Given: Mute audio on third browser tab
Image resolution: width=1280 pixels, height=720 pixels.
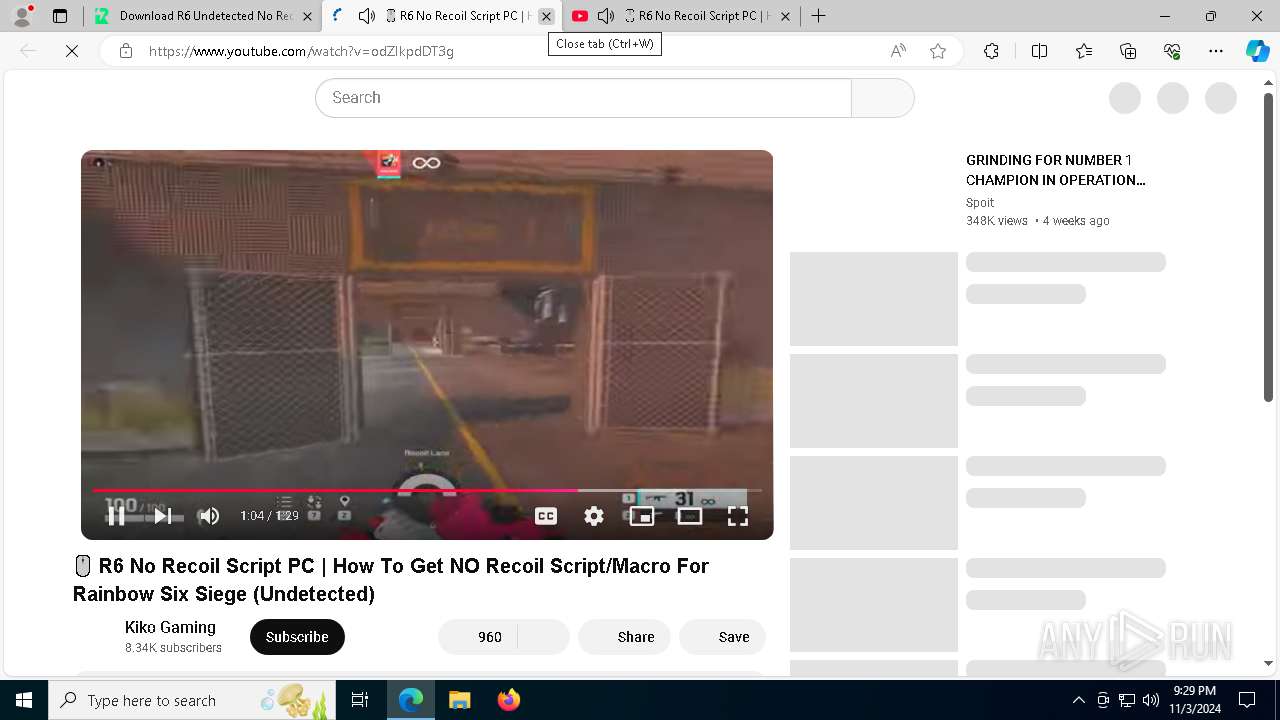Looking at the screenshot, I should pos(606,16).
